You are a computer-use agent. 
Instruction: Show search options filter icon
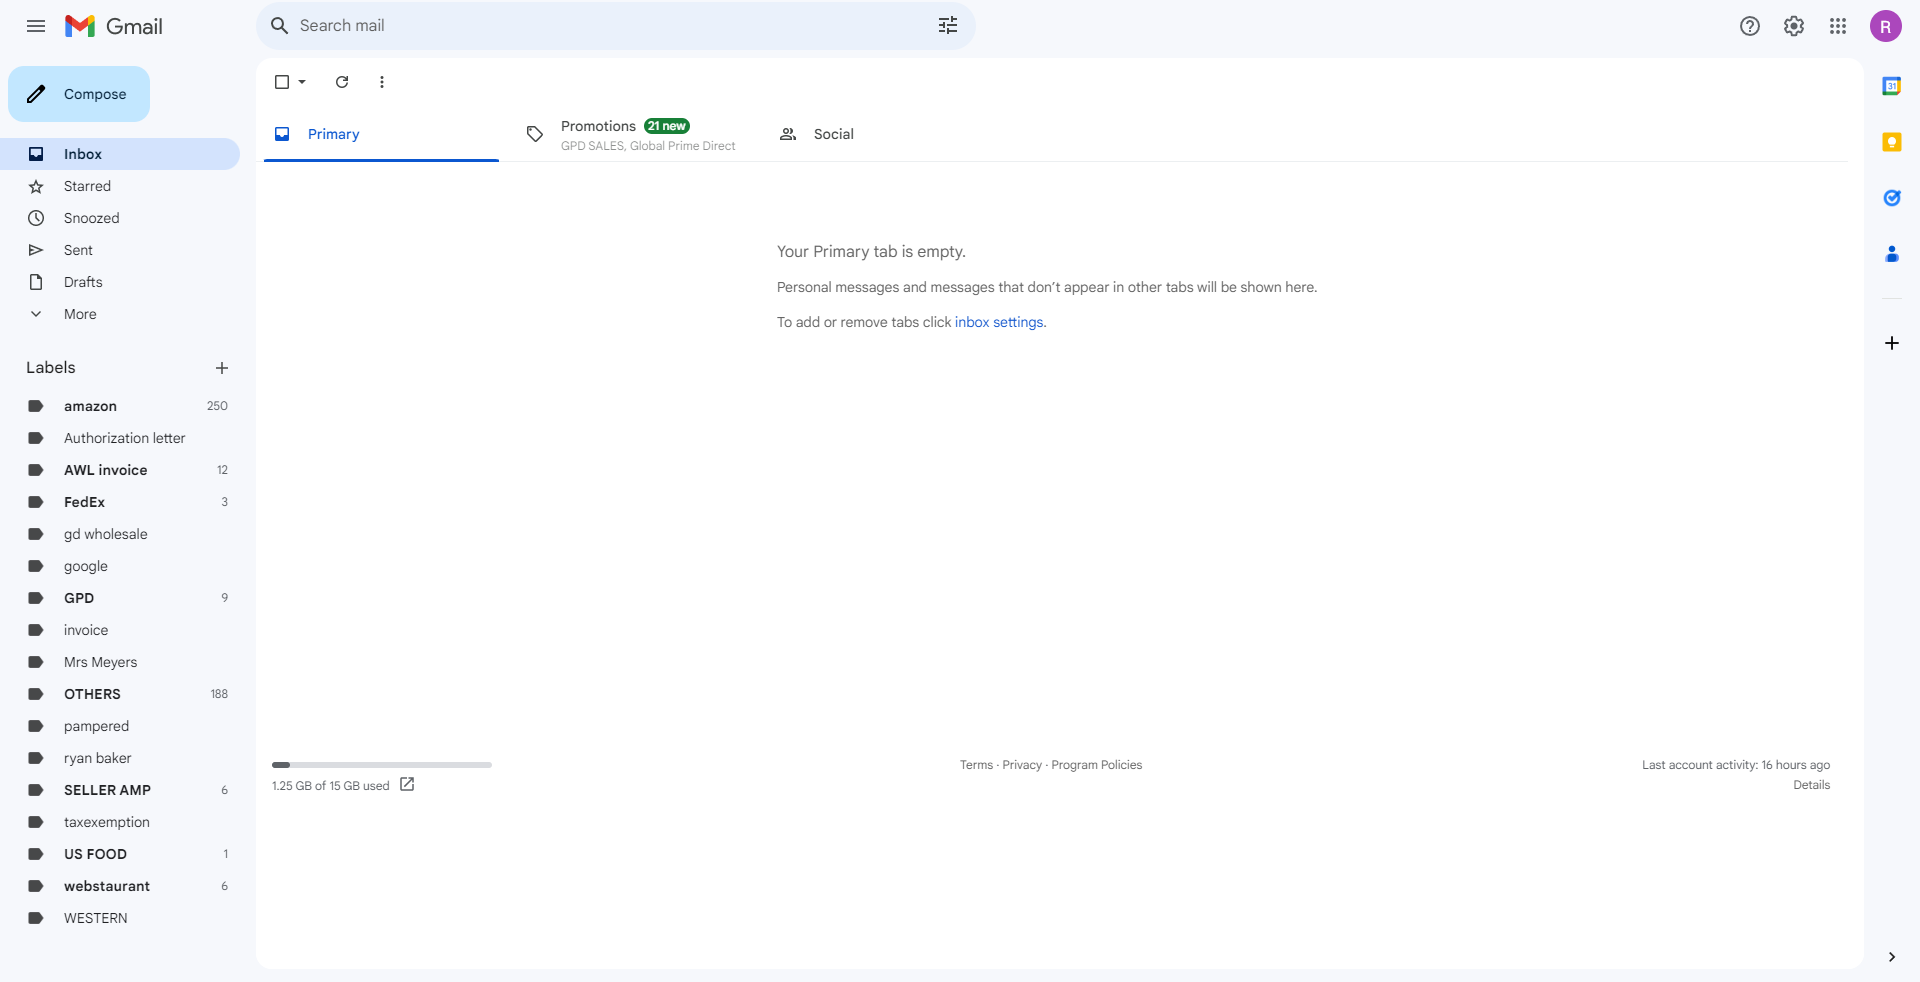[948, 26]
